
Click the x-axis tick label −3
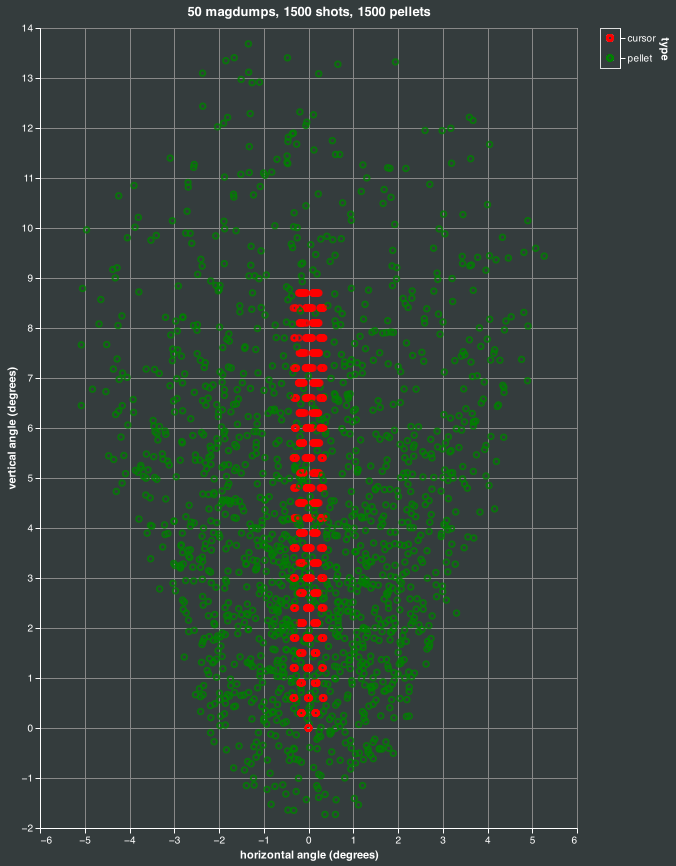click(x=175, y=840)
